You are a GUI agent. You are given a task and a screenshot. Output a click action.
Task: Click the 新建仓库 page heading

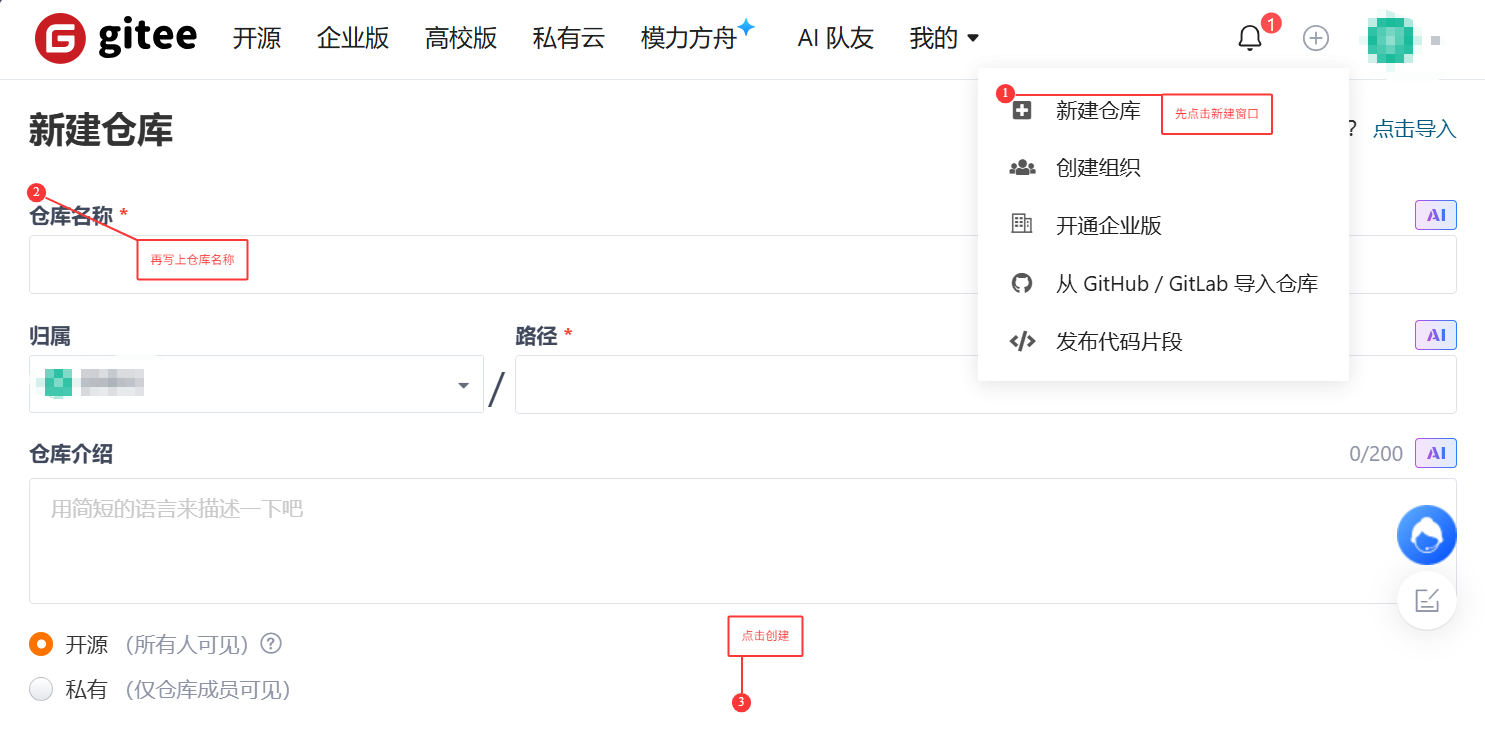(101, 130)
